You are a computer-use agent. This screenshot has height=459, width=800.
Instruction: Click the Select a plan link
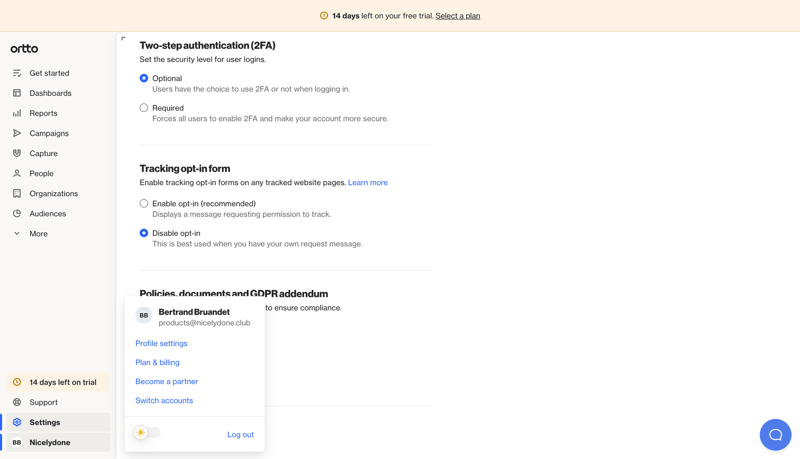point(457,16)
